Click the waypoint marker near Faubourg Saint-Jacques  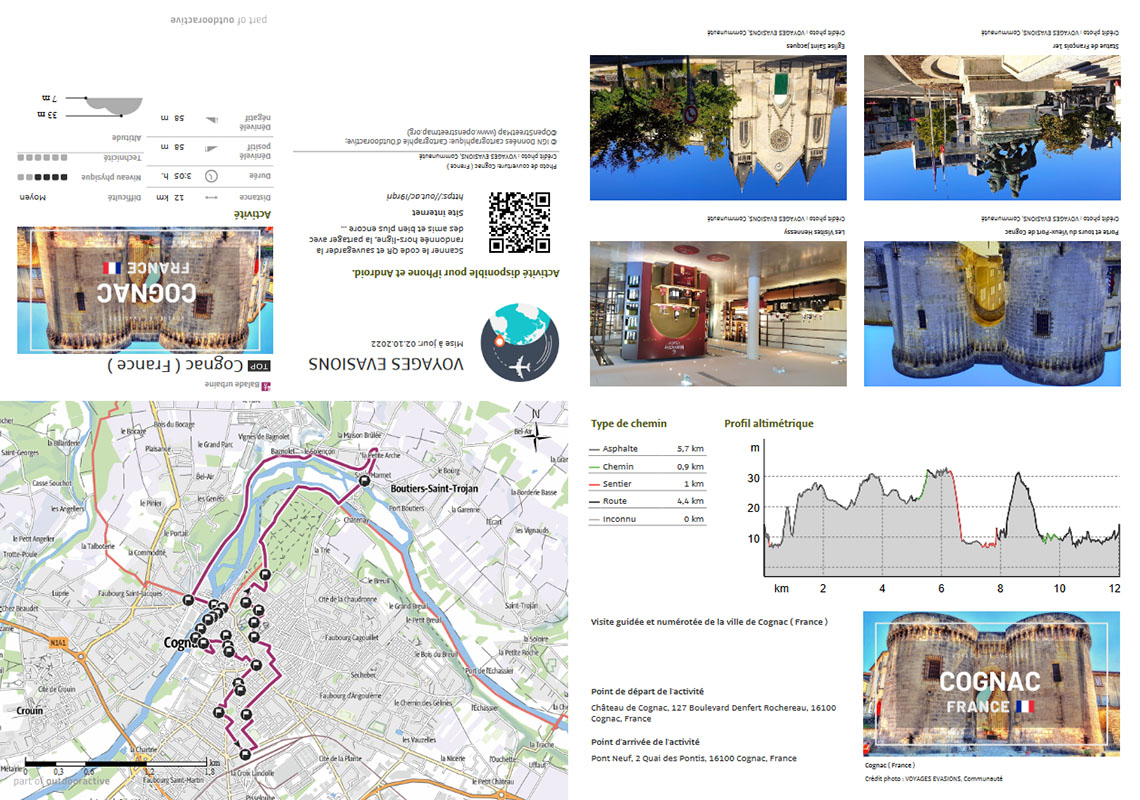click(188, 600)
